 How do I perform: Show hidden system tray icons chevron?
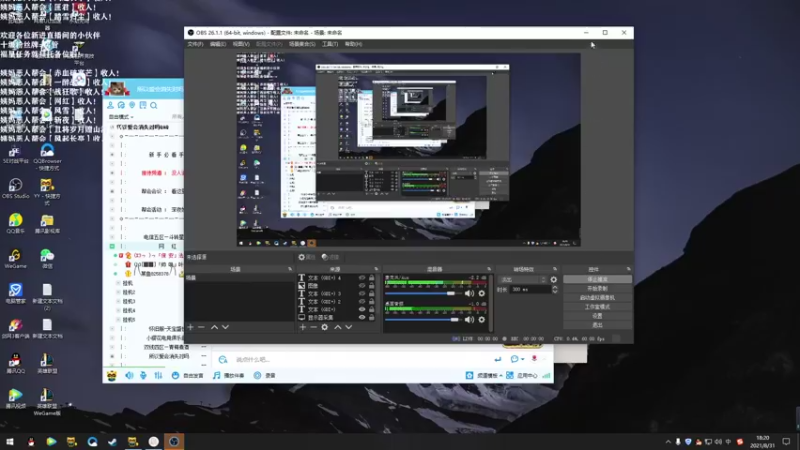tap(668, 442)
